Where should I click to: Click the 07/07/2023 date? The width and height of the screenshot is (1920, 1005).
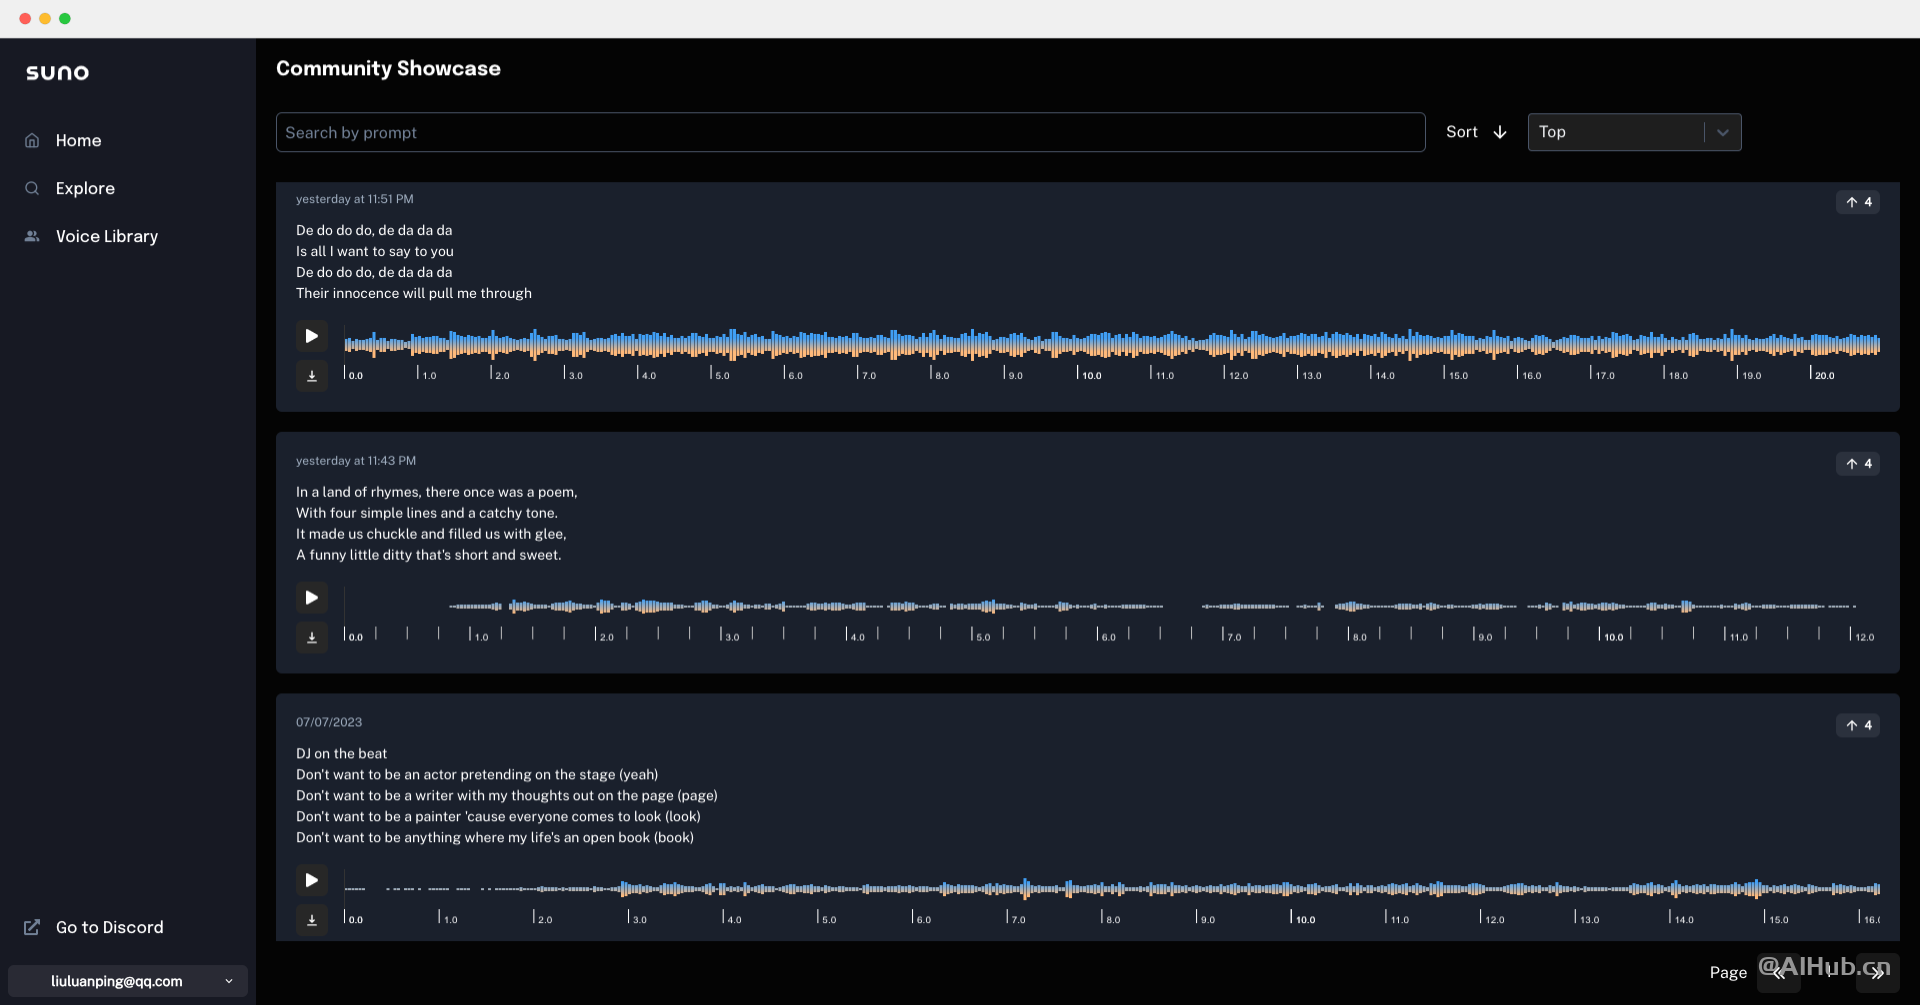point(329,722)
